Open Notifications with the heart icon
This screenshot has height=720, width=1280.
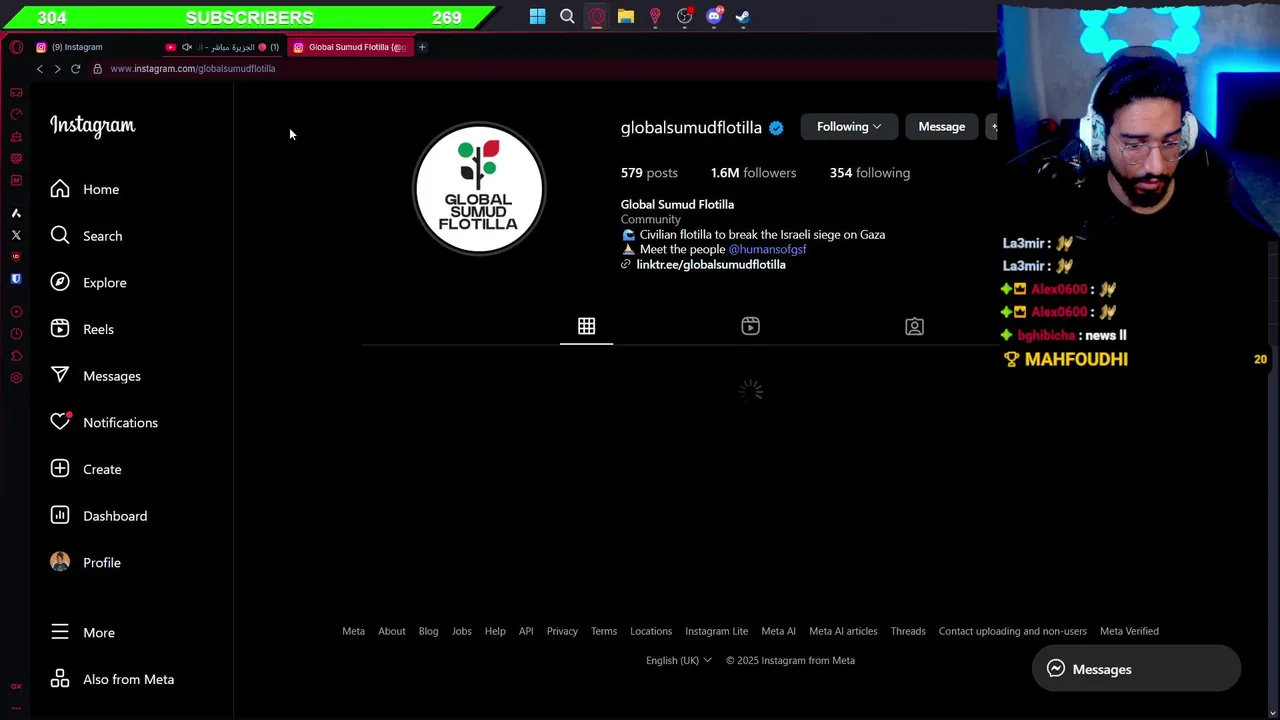pos(104,422)
